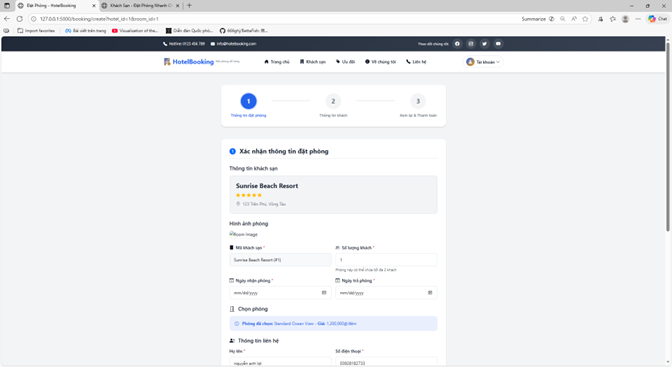Open browser settings and more menu
The height and width of the screenshot is (367, 672).
pyautogui.click(x=638, y=19)
